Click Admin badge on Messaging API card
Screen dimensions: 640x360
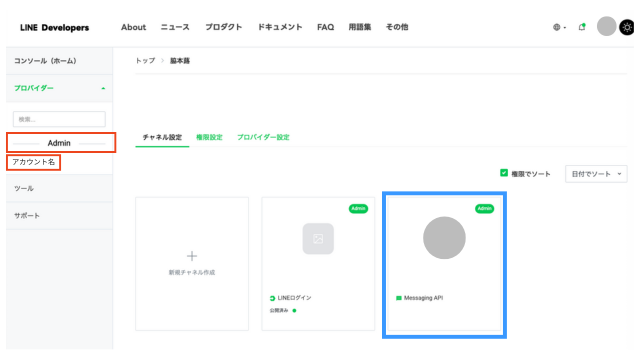coord(484,209)
